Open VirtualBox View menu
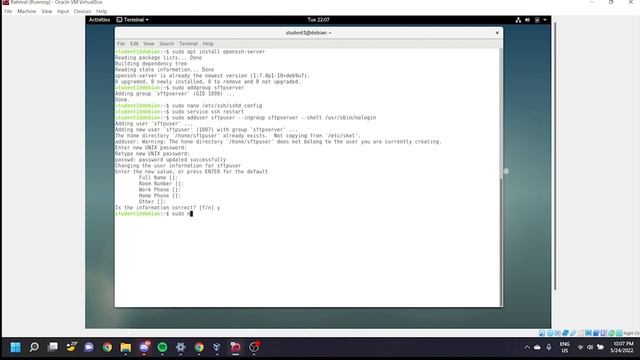The width and height of the screenshot is (640, 360). pos(47,11)
